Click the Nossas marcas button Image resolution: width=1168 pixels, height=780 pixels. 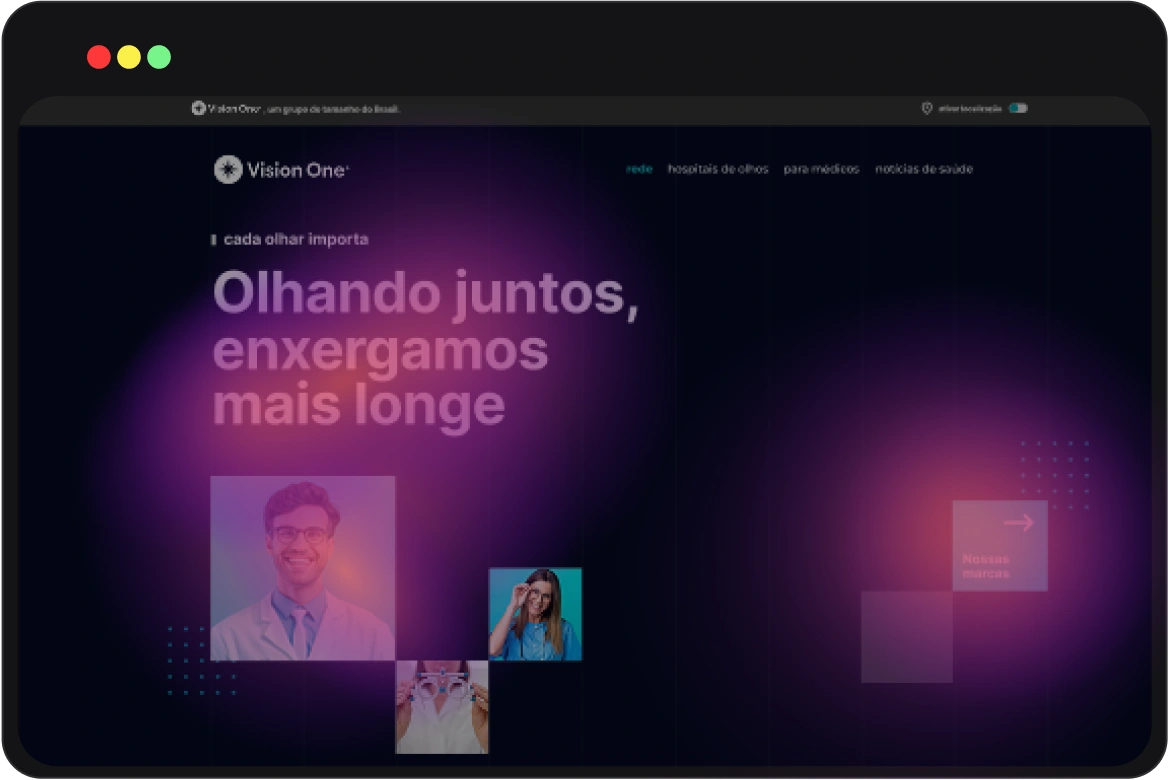(986, 567)
